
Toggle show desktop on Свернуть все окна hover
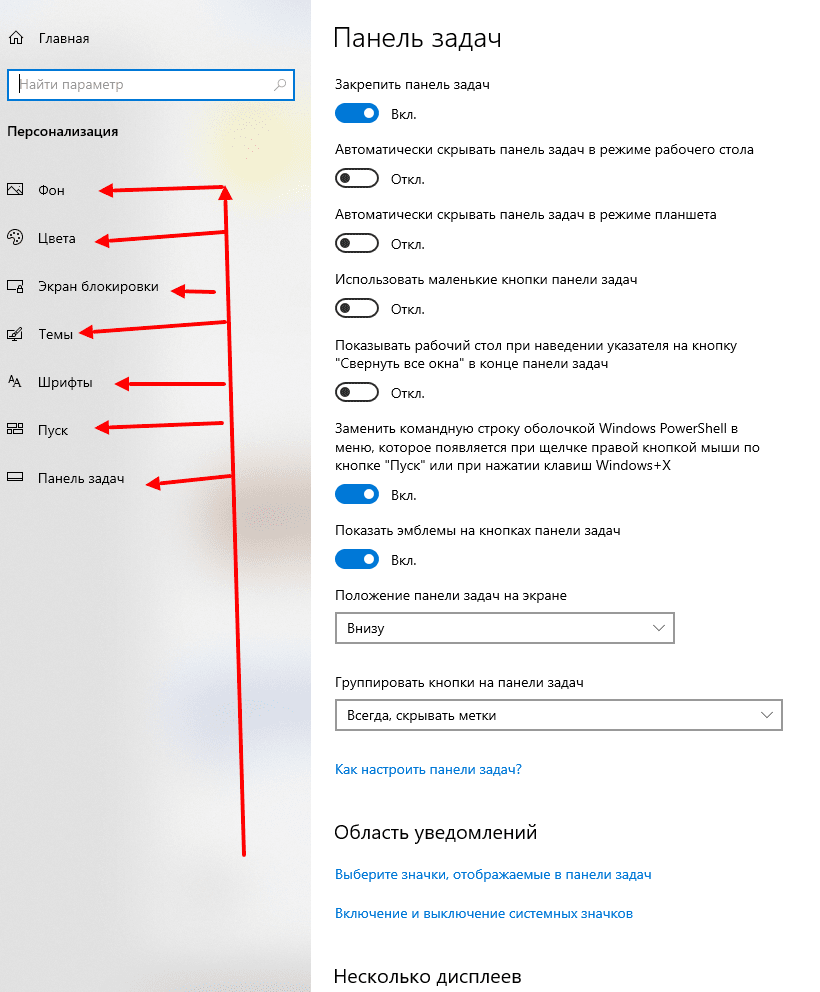[x=357, y=393]
